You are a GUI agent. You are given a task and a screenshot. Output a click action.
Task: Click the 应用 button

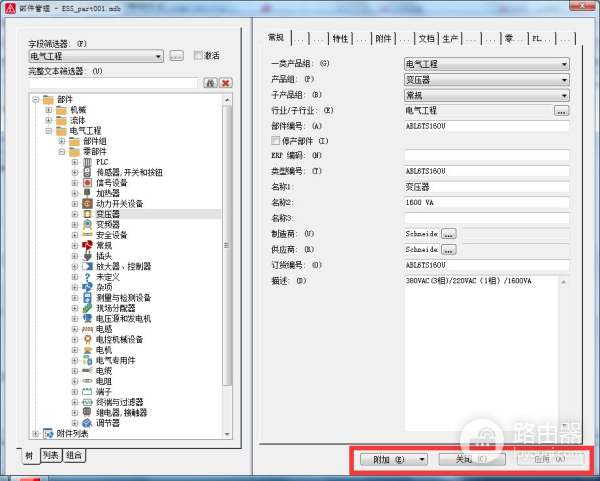pos(550,459)
